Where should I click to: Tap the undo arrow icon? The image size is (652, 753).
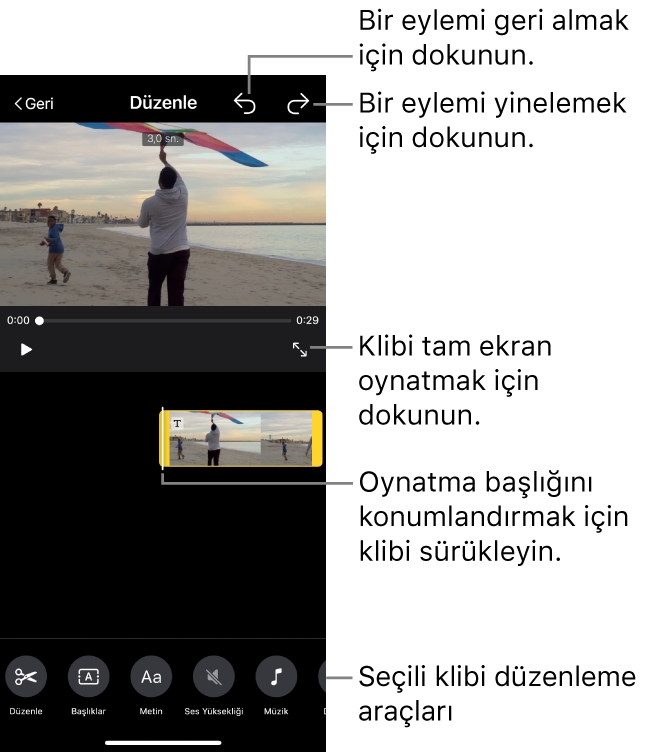(245, 103)
